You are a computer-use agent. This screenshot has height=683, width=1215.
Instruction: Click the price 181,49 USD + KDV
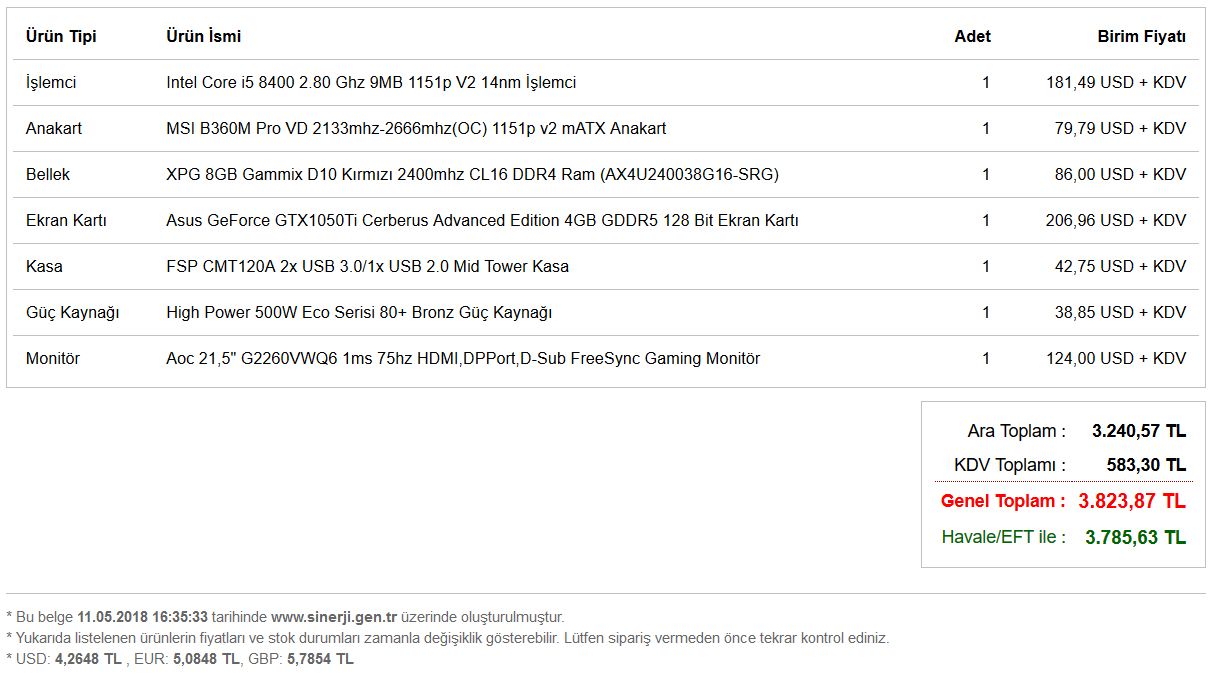(x=1116, y=82)
